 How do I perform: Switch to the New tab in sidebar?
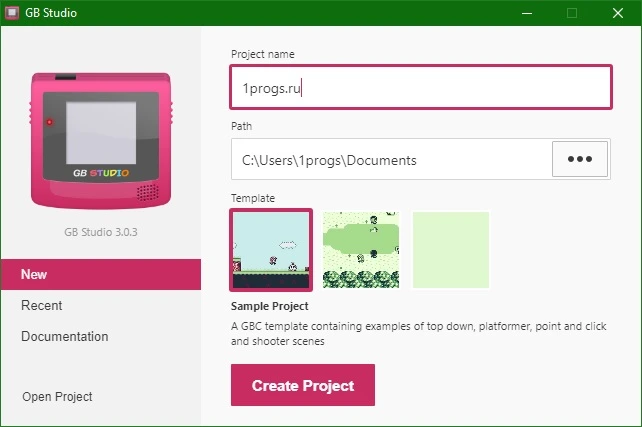[x=101, y=274]
